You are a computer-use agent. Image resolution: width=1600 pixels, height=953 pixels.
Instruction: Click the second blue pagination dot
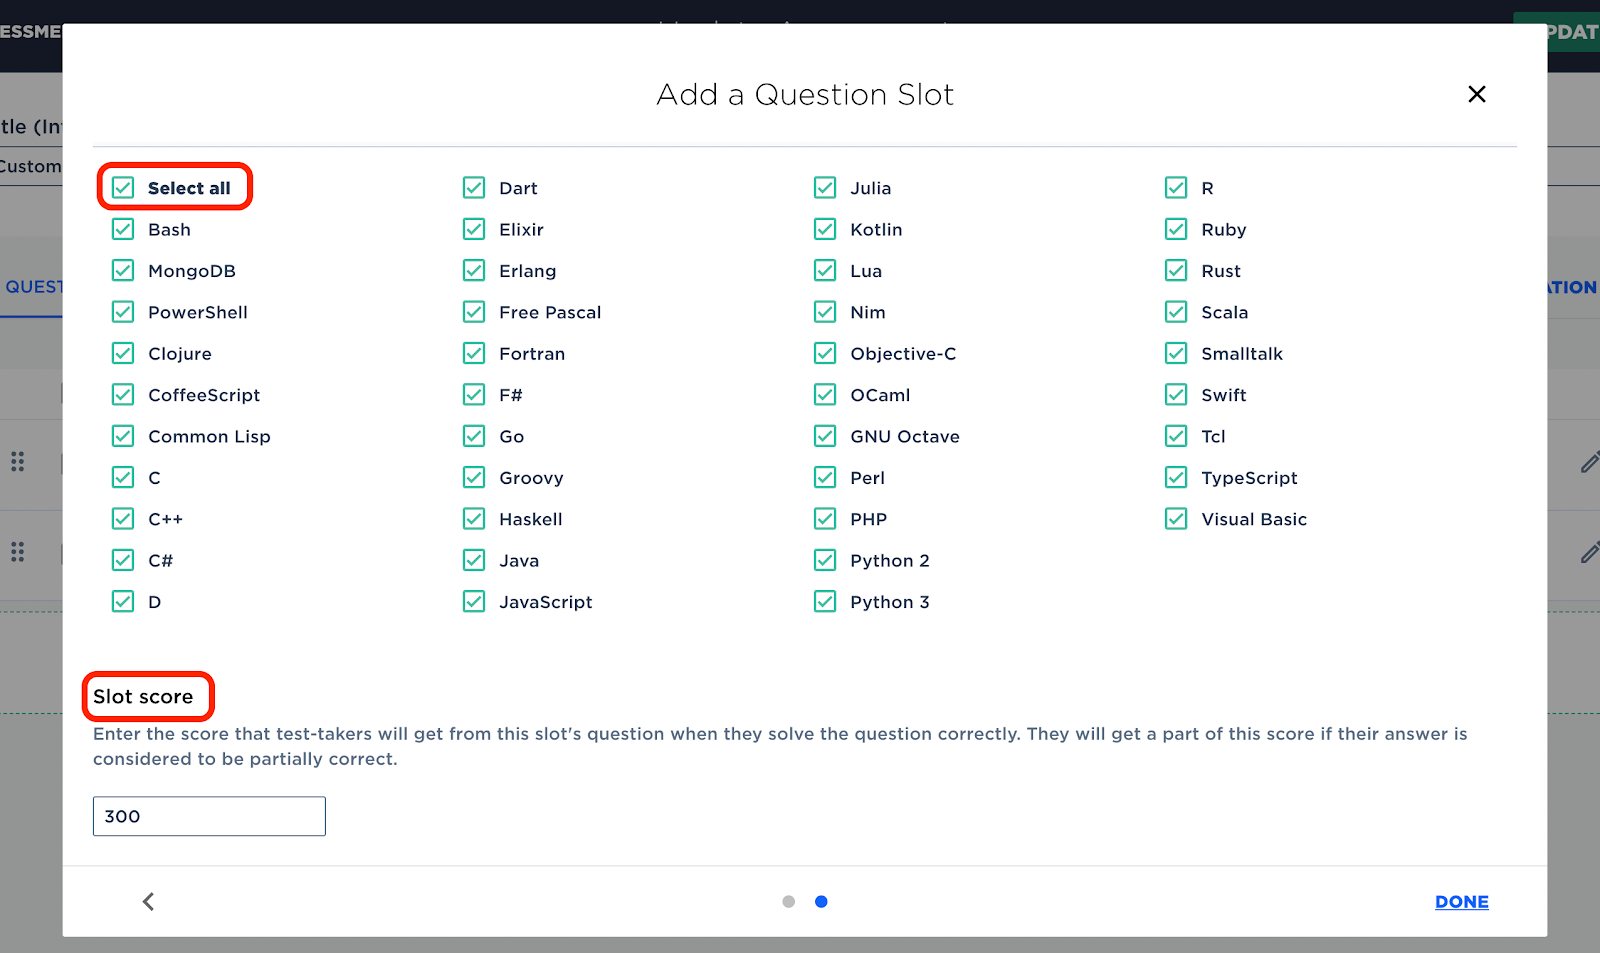coord(821,902)
